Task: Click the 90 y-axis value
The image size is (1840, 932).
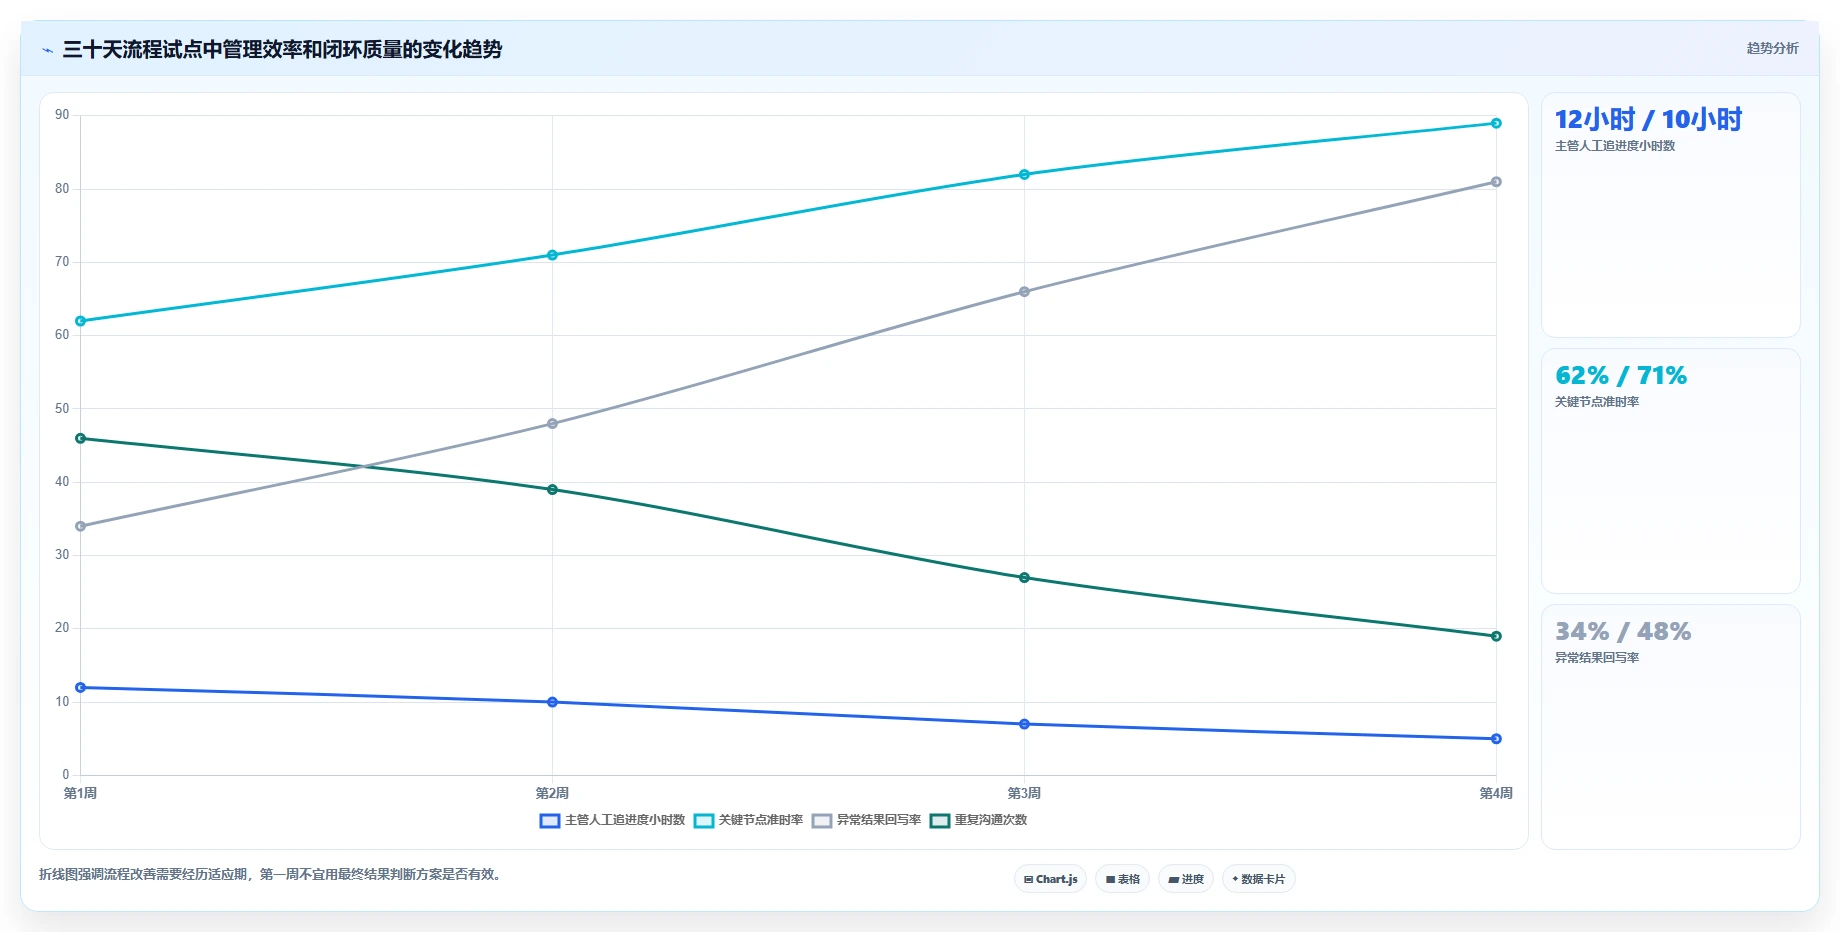Action: tap(62, 115)
